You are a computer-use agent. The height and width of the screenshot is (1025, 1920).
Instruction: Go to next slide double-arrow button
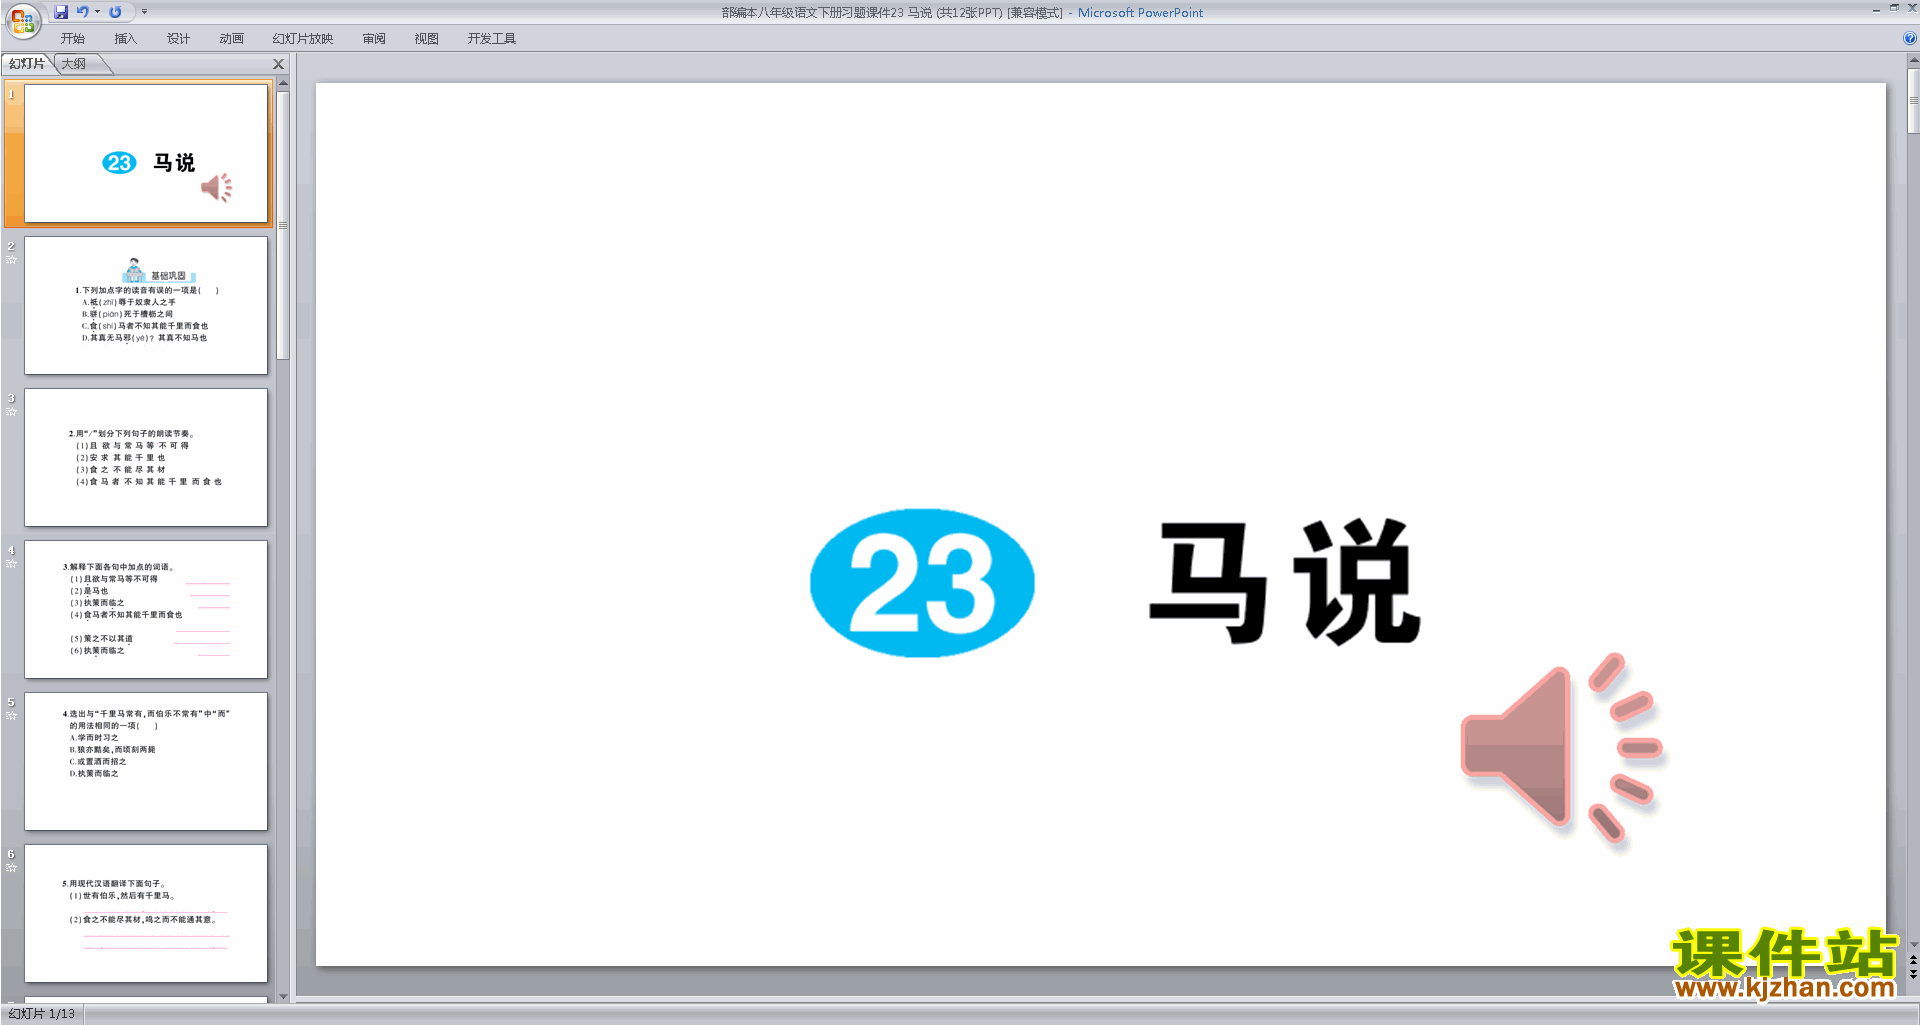click(1913, 974)
